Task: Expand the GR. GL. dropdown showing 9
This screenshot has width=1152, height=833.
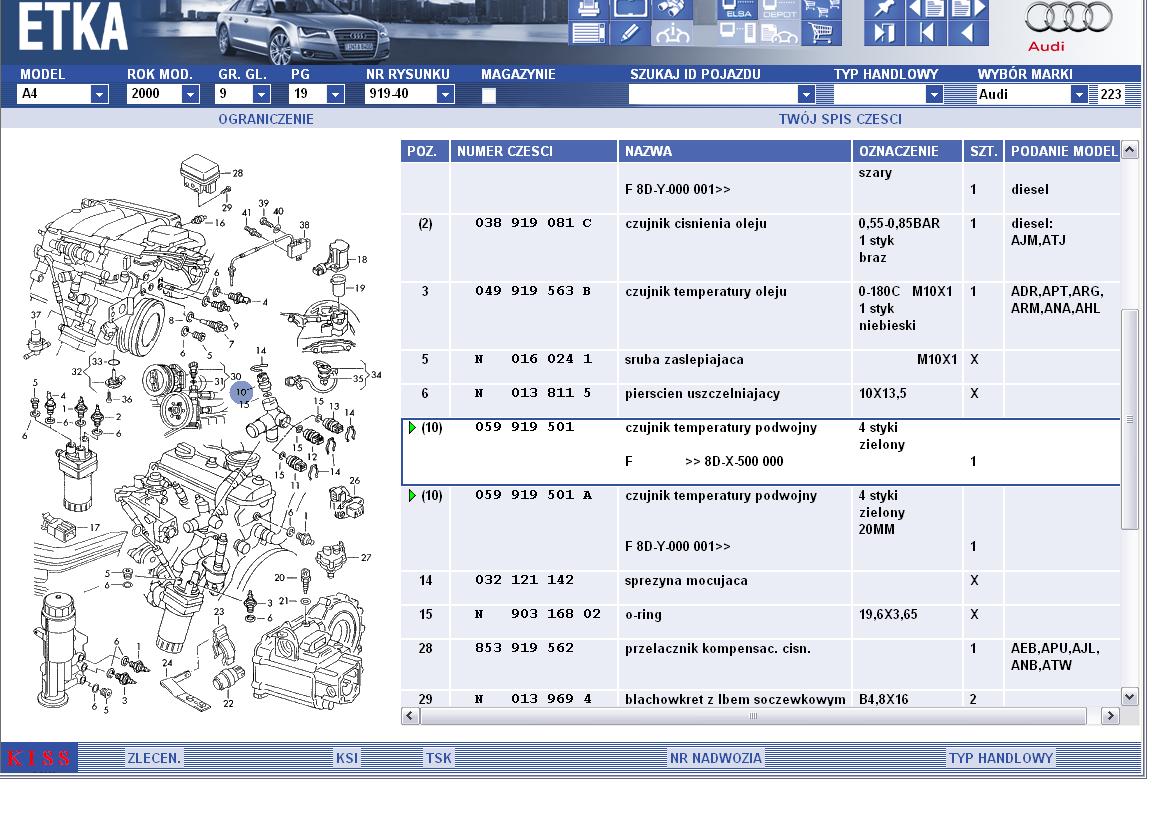Action: 262,94
